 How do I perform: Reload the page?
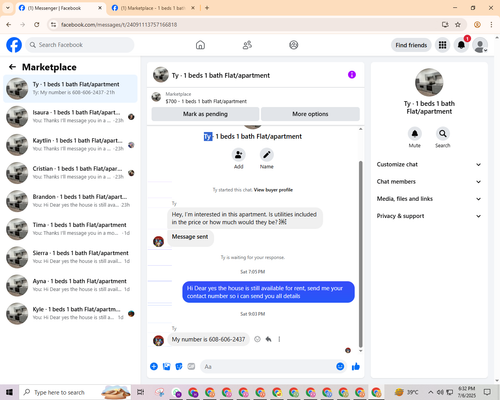[x=37, y=25]
